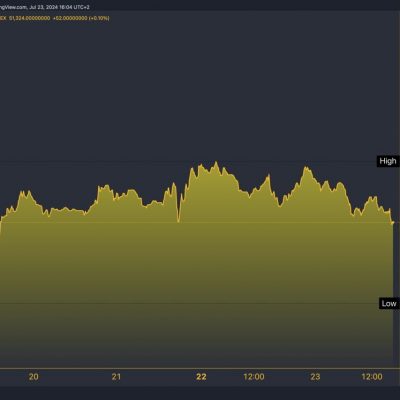This screenshot has width=400, height=400.
Task: Click the sharp dip bottom before date 22
Action: (178, 221)
